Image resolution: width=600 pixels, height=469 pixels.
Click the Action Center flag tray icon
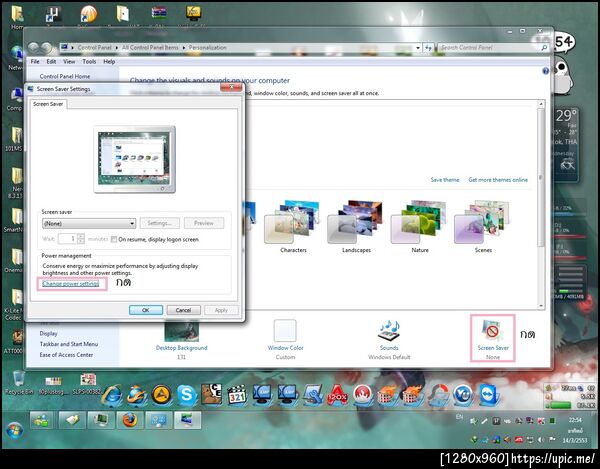[551, 440]
